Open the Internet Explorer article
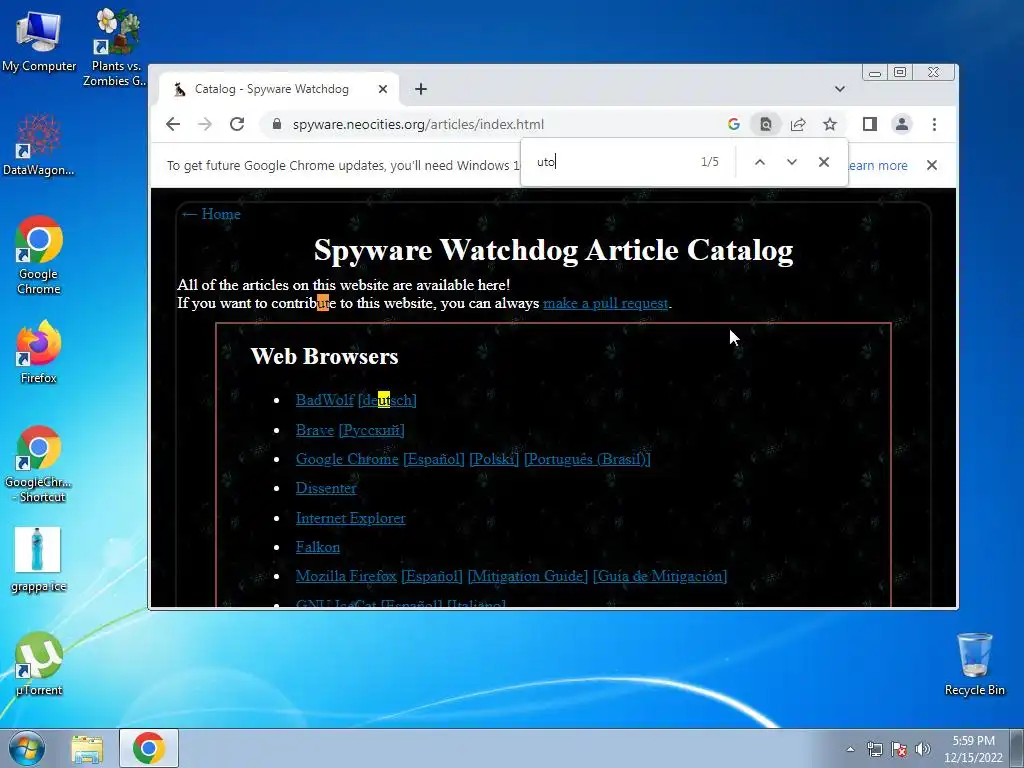The height and width of the screenshot is (768, 1024). pyautogui.click(x=350, y=518)
